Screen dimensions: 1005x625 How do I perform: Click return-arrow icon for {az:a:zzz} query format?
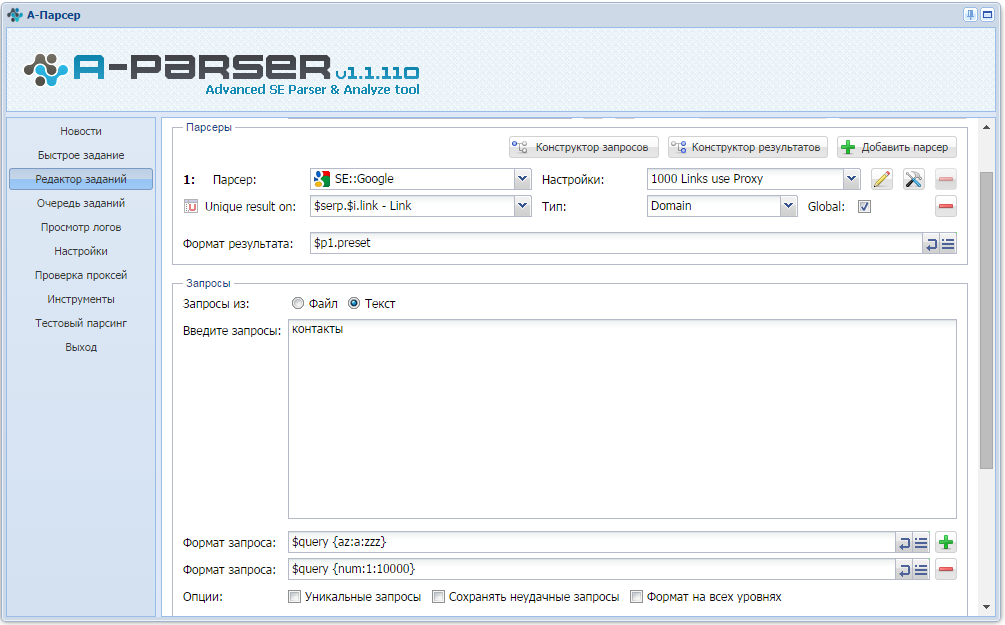coord(904,543)
